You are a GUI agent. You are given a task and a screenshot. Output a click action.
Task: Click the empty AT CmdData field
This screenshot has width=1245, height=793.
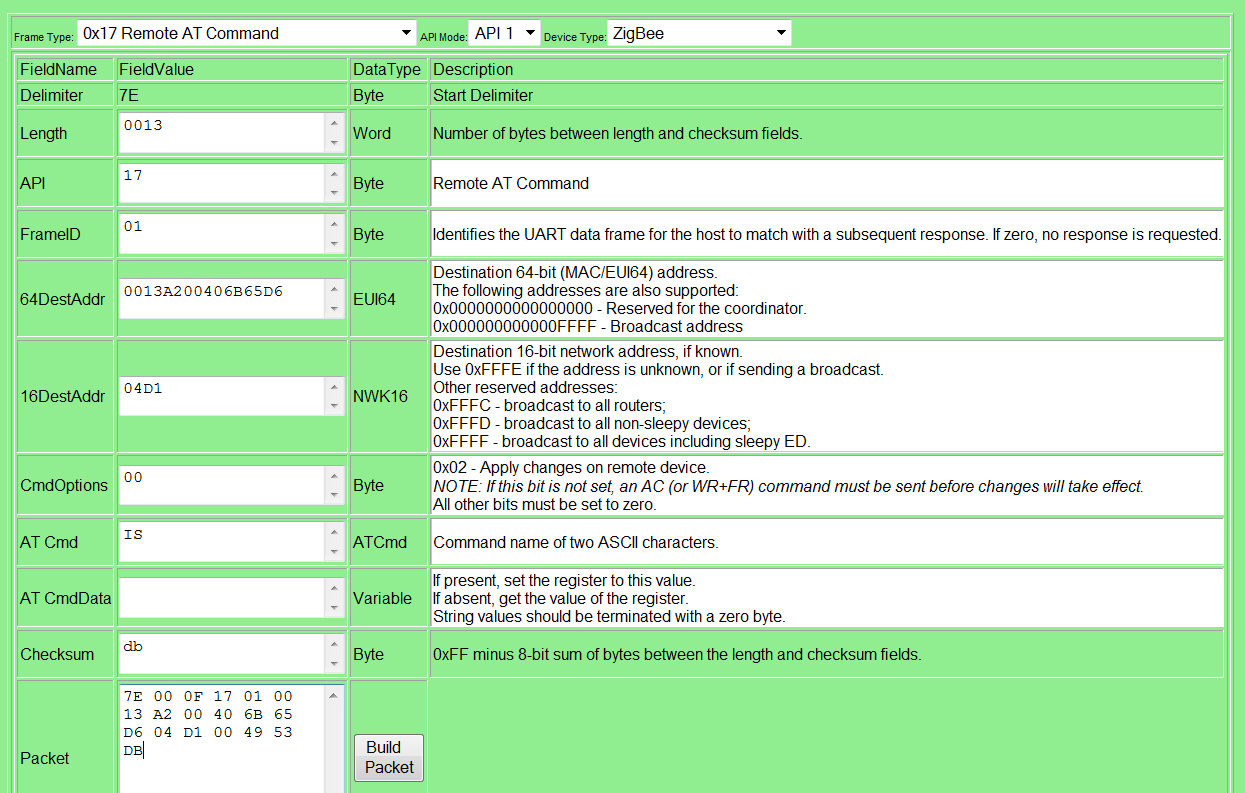click(220, 598)
